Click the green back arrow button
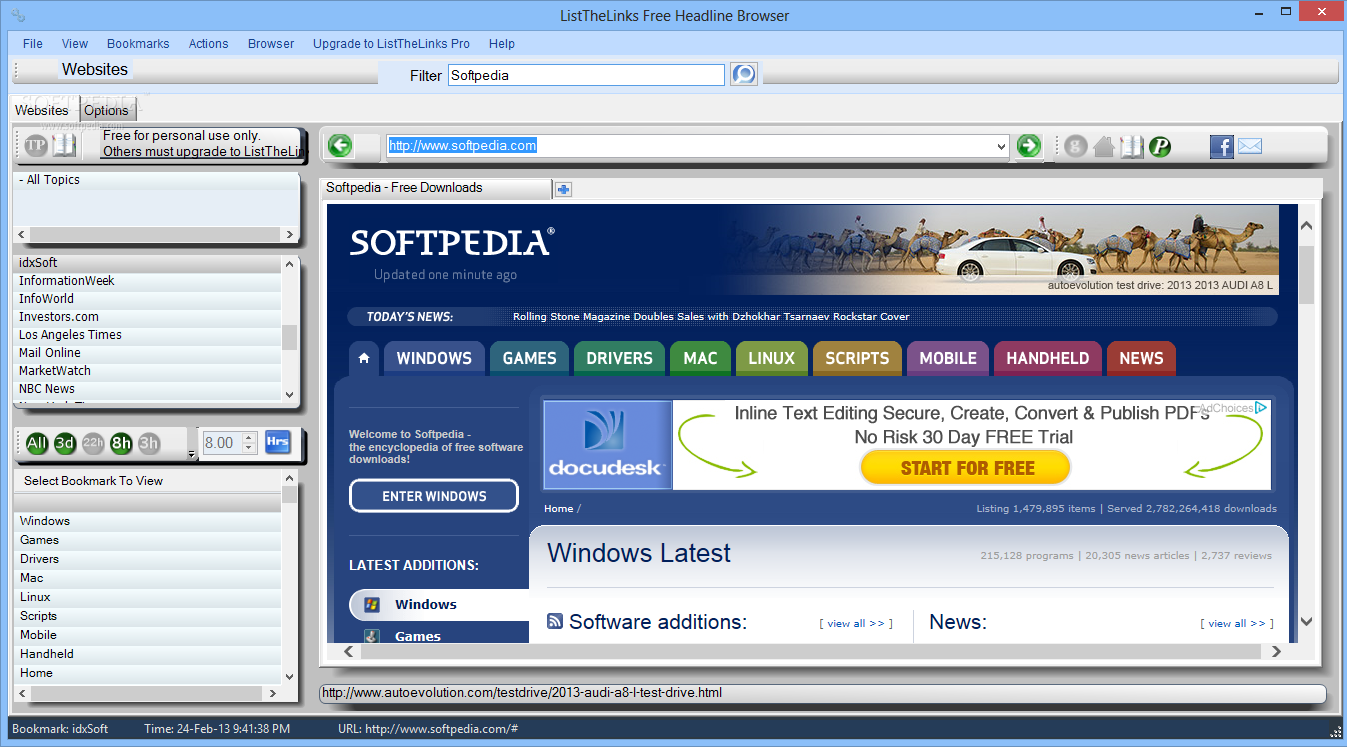The width and height of the screenshot is (1347, 747). point(340,146)
